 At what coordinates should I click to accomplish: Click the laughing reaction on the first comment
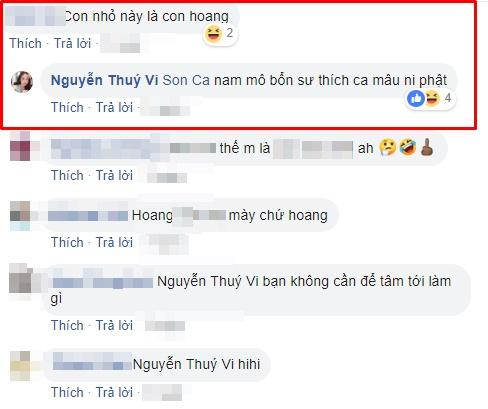click(x=213, y=34)
